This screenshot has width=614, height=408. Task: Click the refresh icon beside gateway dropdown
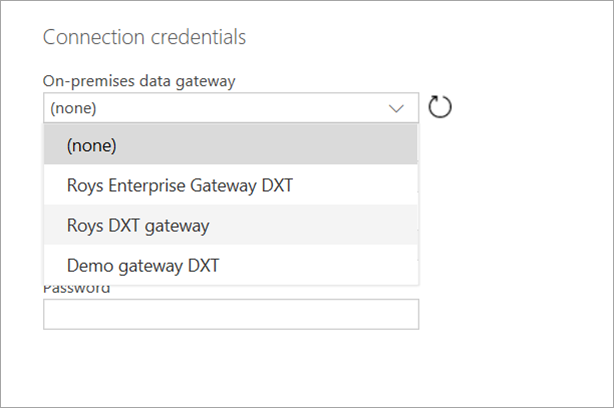[x=440, y=107]
